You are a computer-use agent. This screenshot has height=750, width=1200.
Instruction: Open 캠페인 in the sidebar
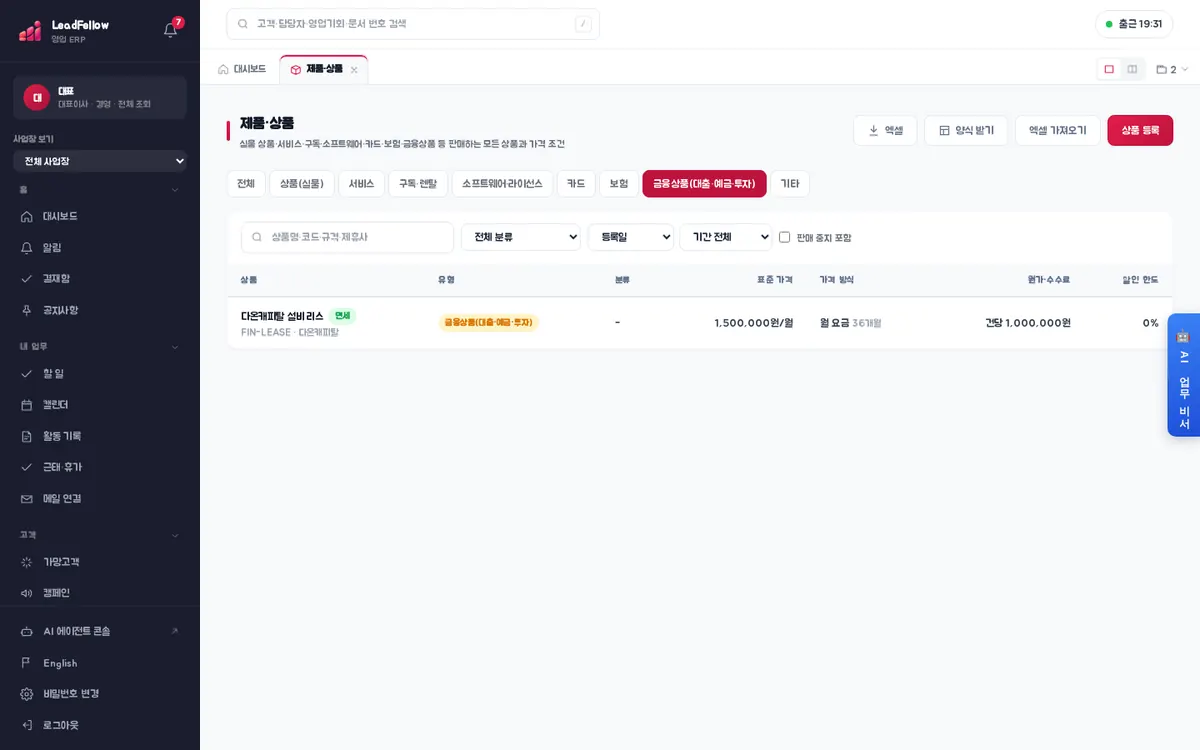100,593
